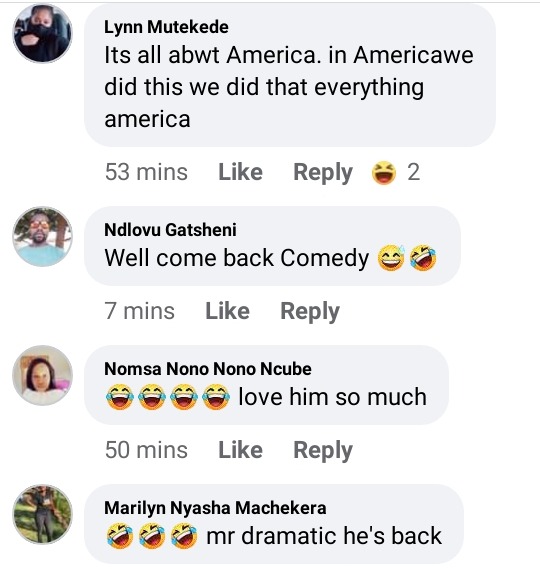Open Lynn Mutekede's profile picture
The image size is (540, 569).
point(43,33)
